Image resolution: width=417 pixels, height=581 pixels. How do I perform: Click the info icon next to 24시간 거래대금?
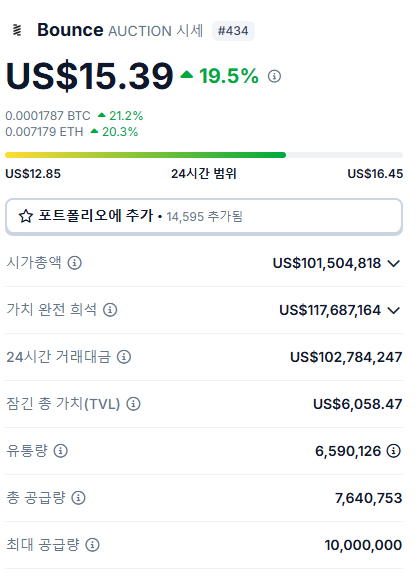(124, 357)
